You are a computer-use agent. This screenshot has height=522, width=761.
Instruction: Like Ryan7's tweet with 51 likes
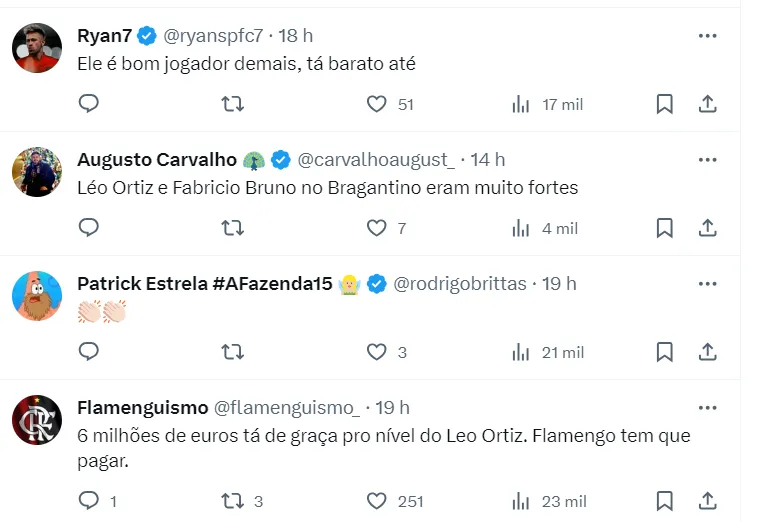coord(377,104)
